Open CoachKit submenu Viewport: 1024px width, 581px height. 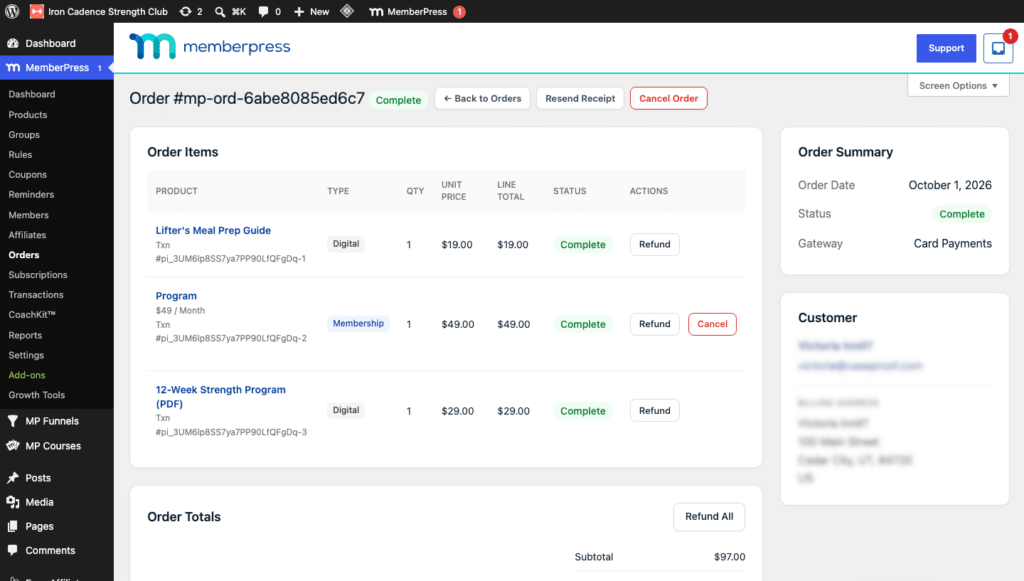pyautogui.click(x=32, y=315)
